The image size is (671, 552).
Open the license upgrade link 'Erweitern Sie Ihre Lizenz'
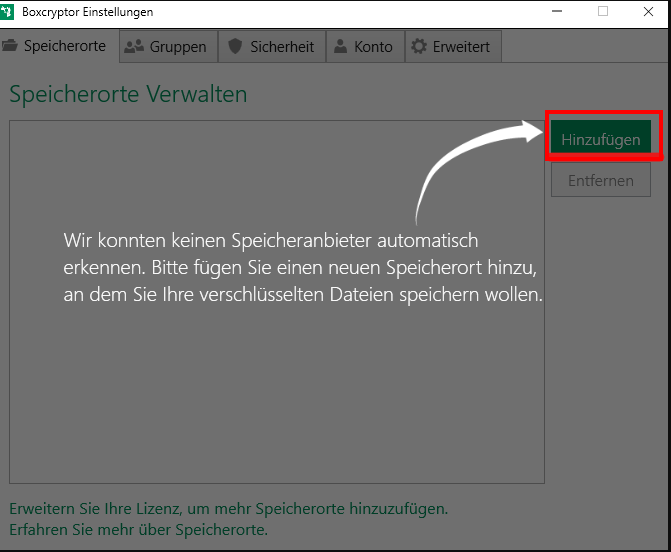229,508
